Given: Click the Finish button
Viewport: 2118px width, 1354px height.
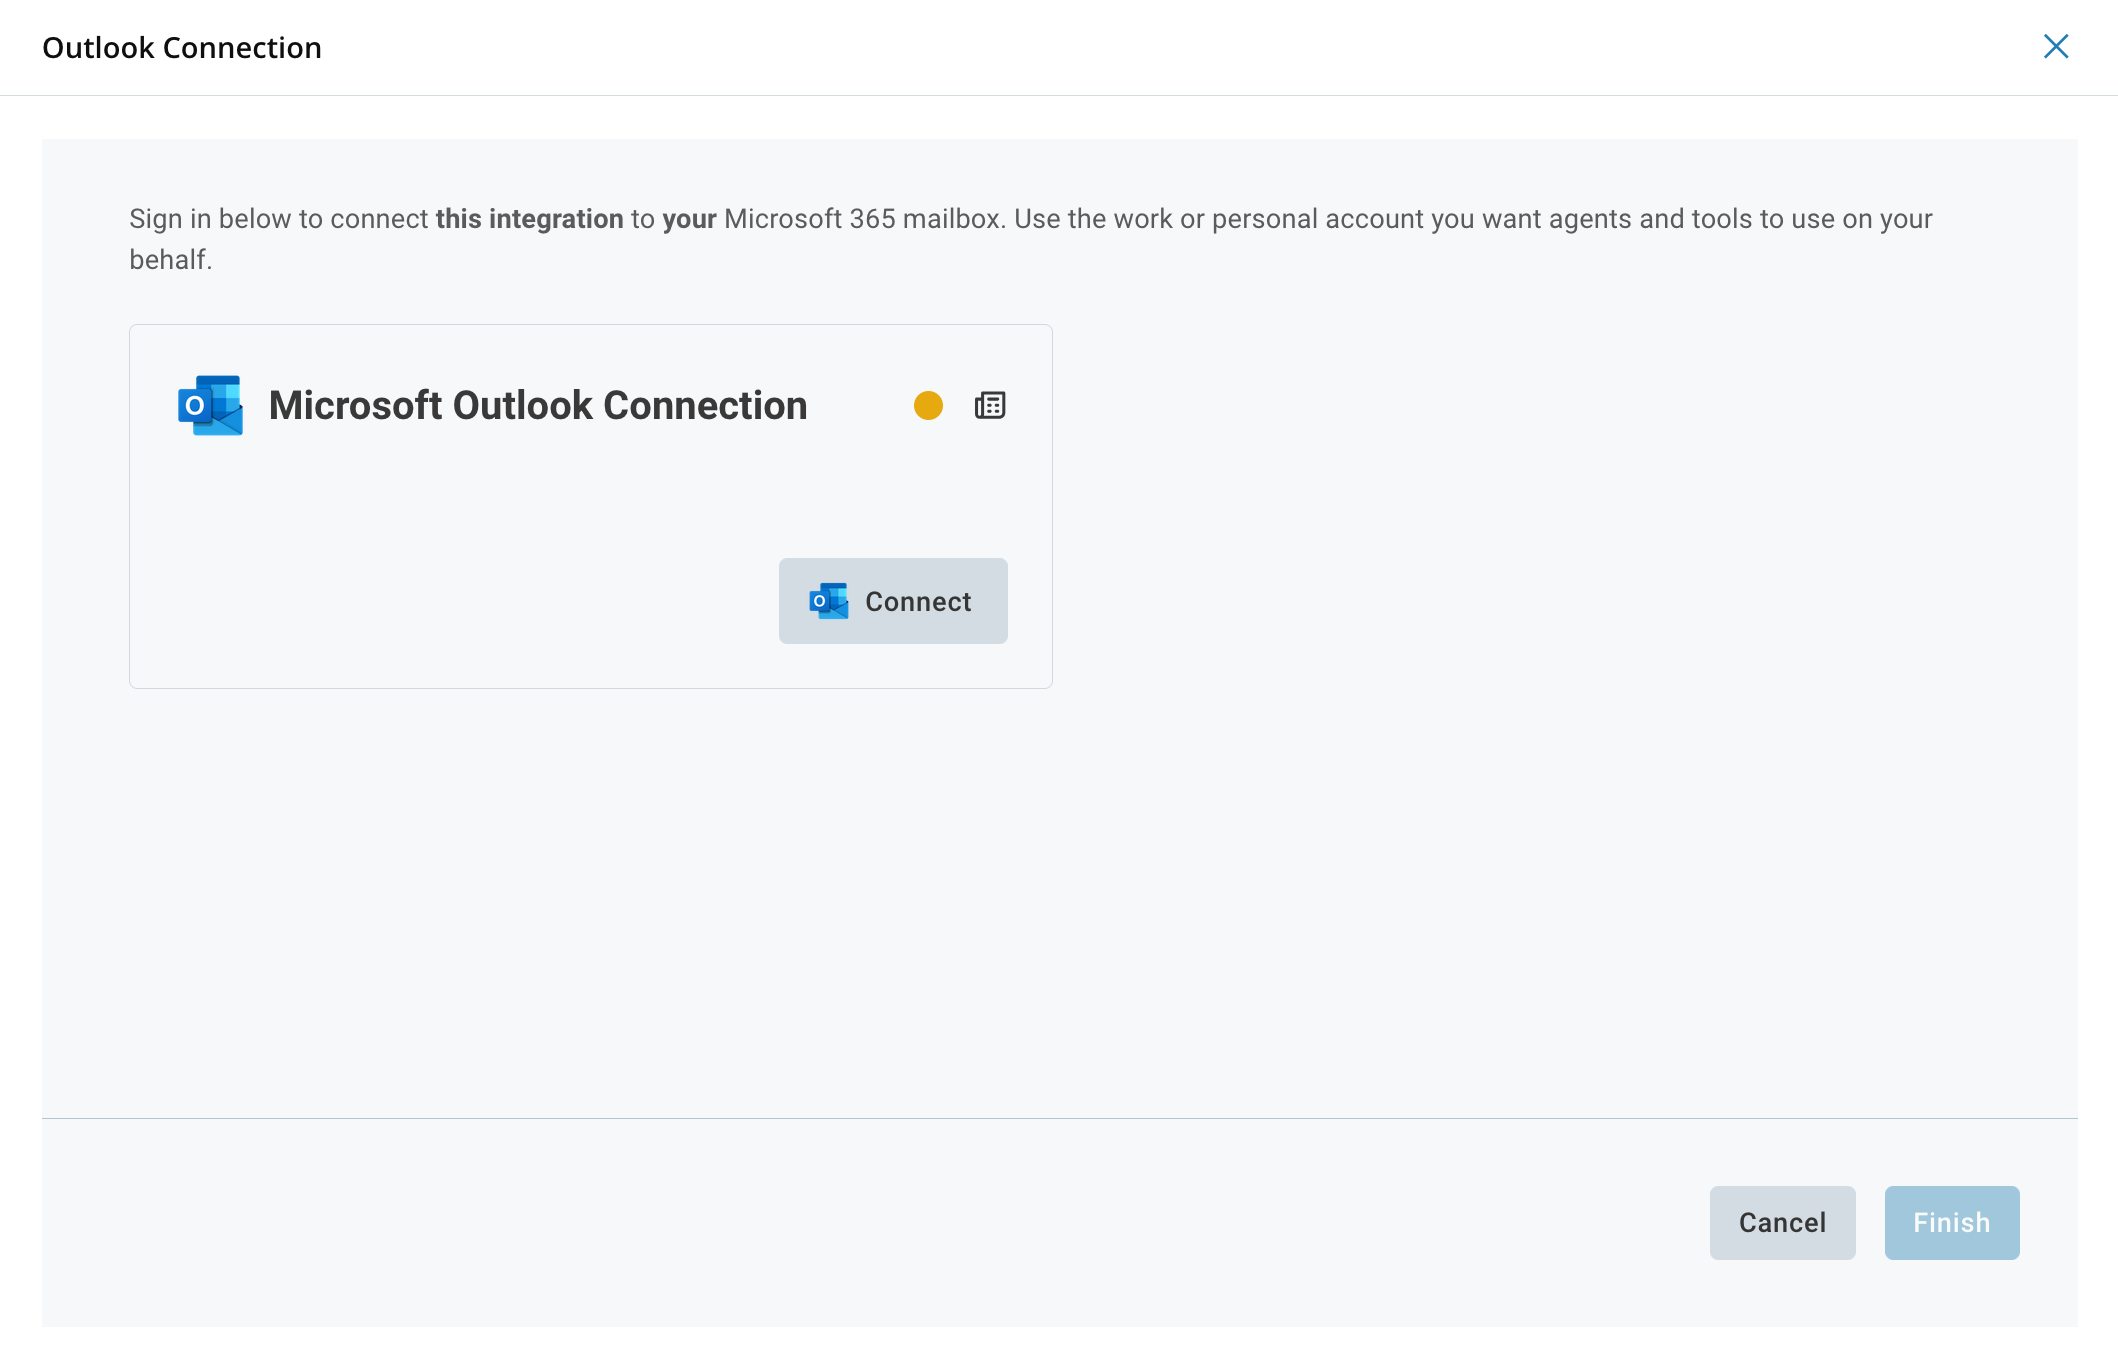Looking at the screenshot, I should pos(1952,1222).
